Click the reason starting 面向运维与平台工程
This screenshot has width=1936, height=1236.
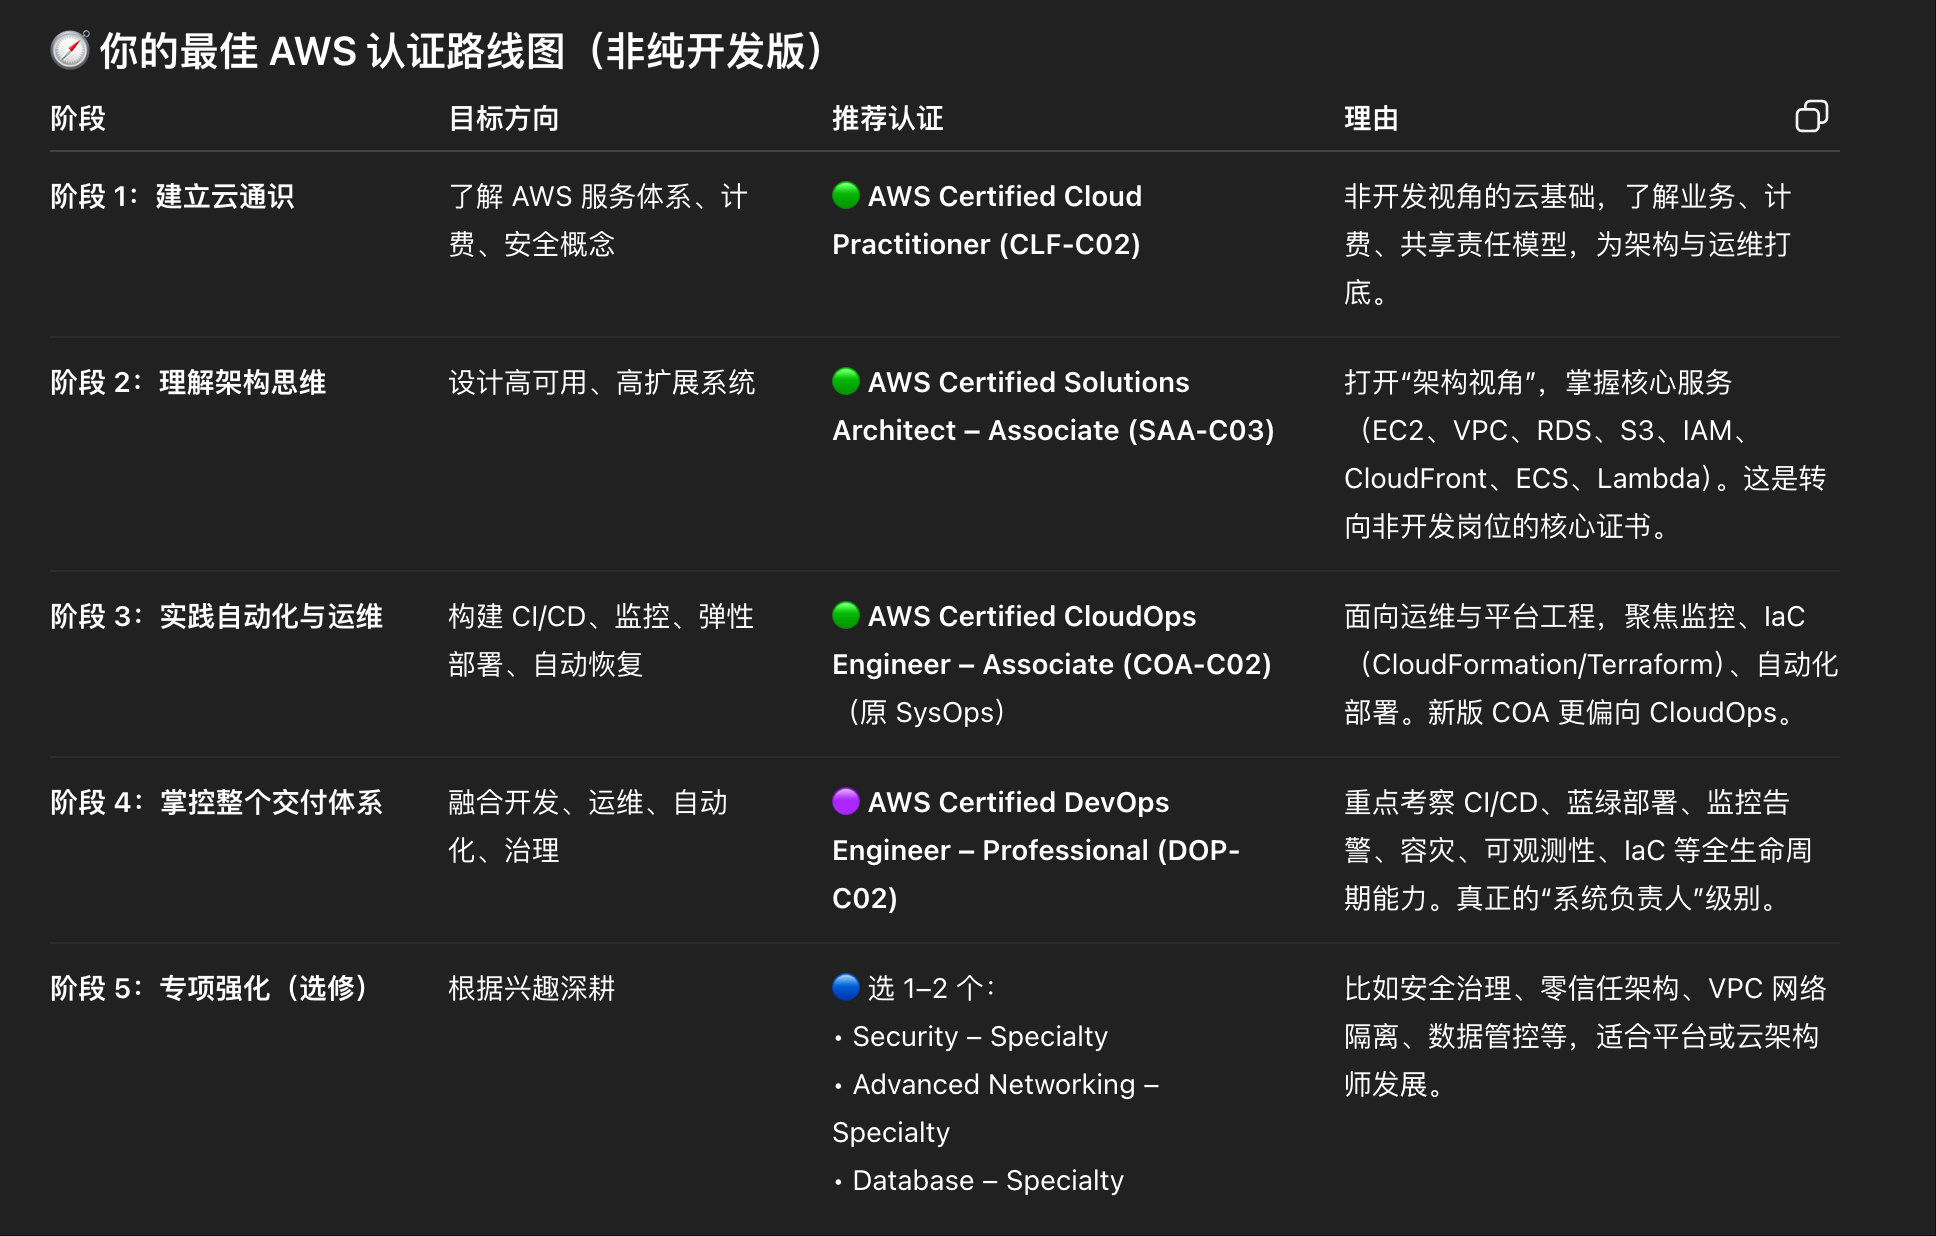point(1591,664)
